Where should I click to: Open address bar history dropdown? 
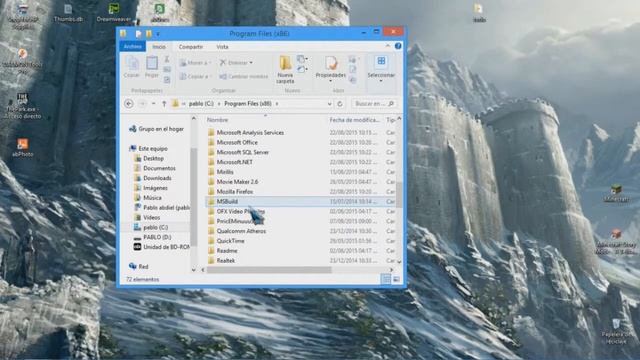click(329, 104)
